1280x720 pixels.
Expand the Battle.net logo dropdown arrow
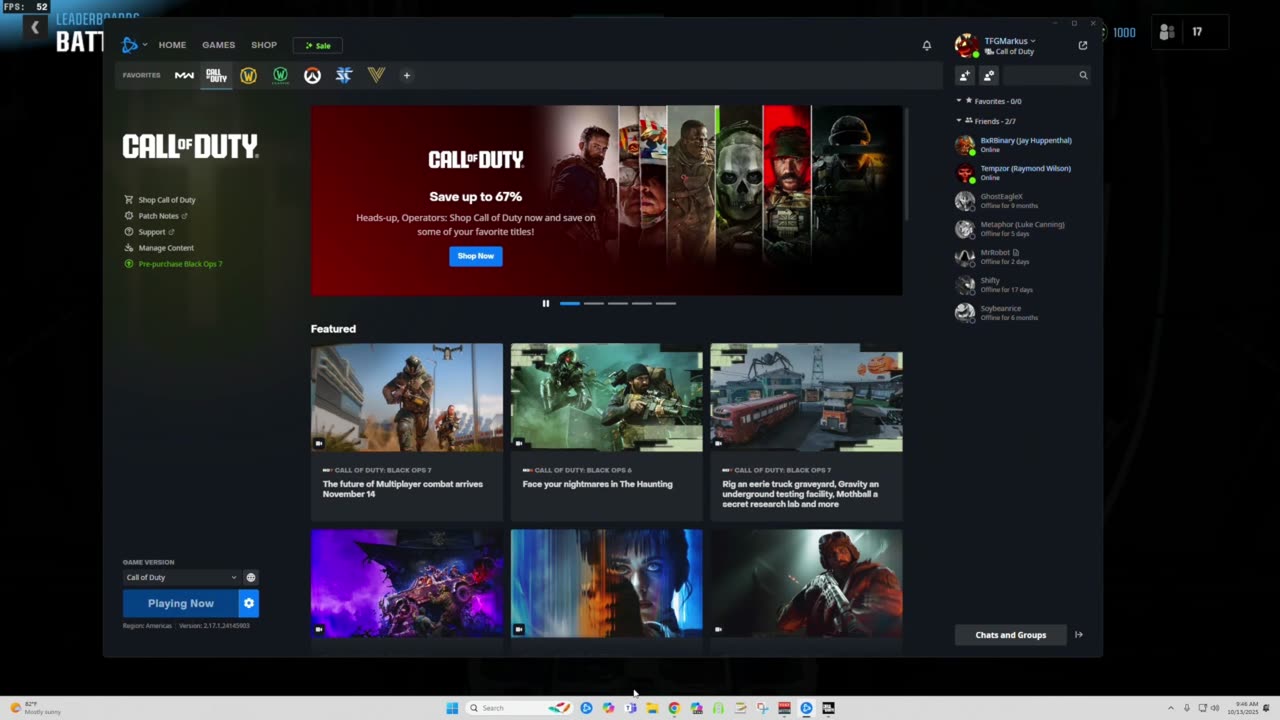pyautogui.click(x=145, y=45)
